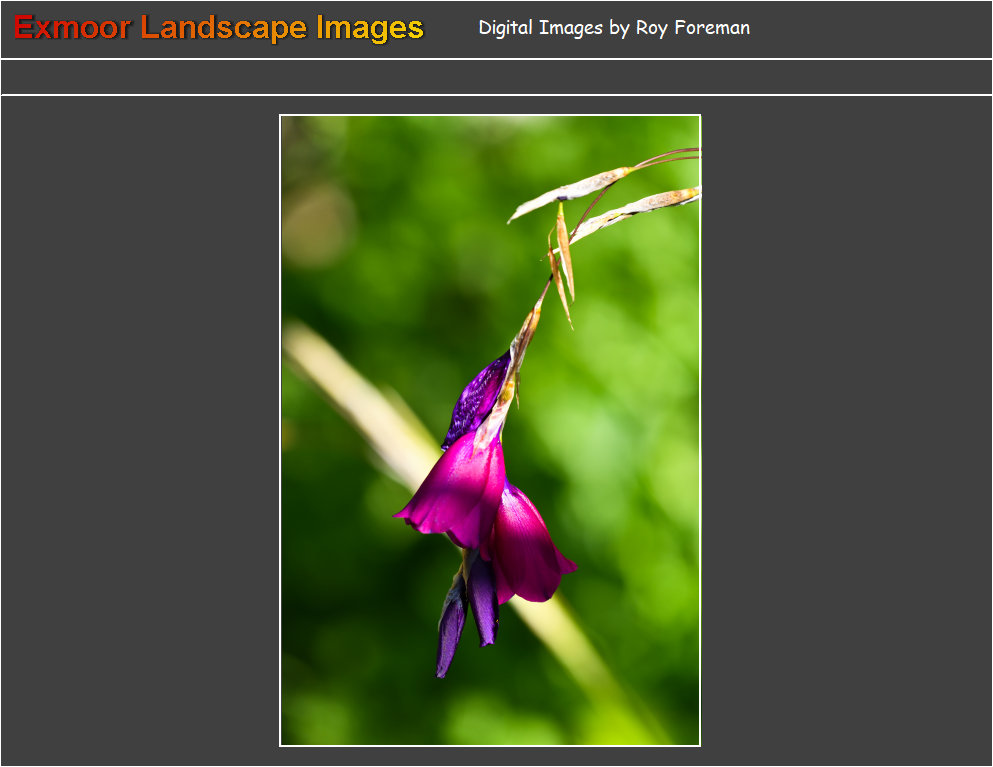This screenshot has height=767, width=993.
Task: Click the dark grey area left of the photo
Action: pos(140,430)
